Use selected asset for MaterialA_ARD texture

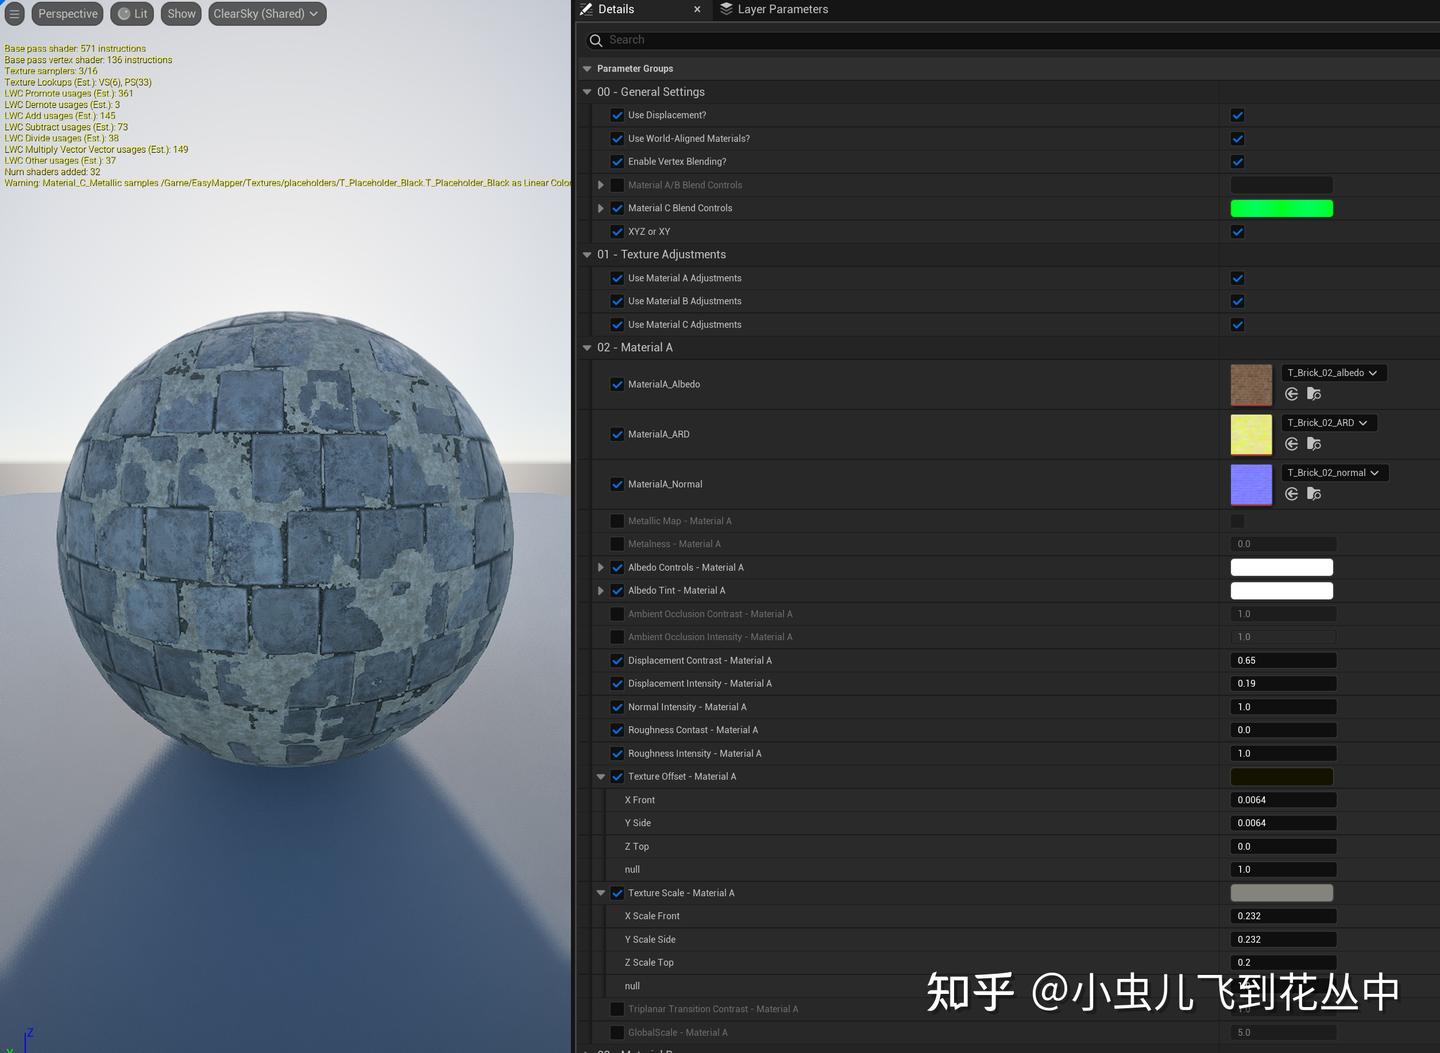pyautogui.click(x=1291, y=444)
